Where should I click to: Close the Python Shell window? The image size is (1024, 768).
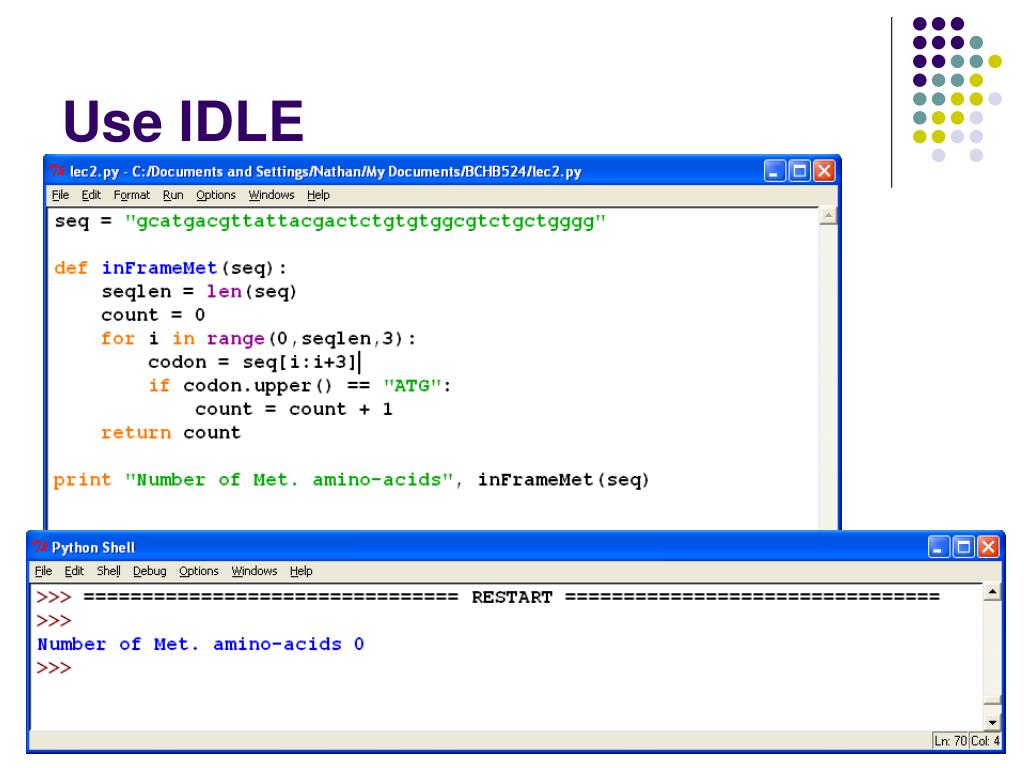[987, 547]
